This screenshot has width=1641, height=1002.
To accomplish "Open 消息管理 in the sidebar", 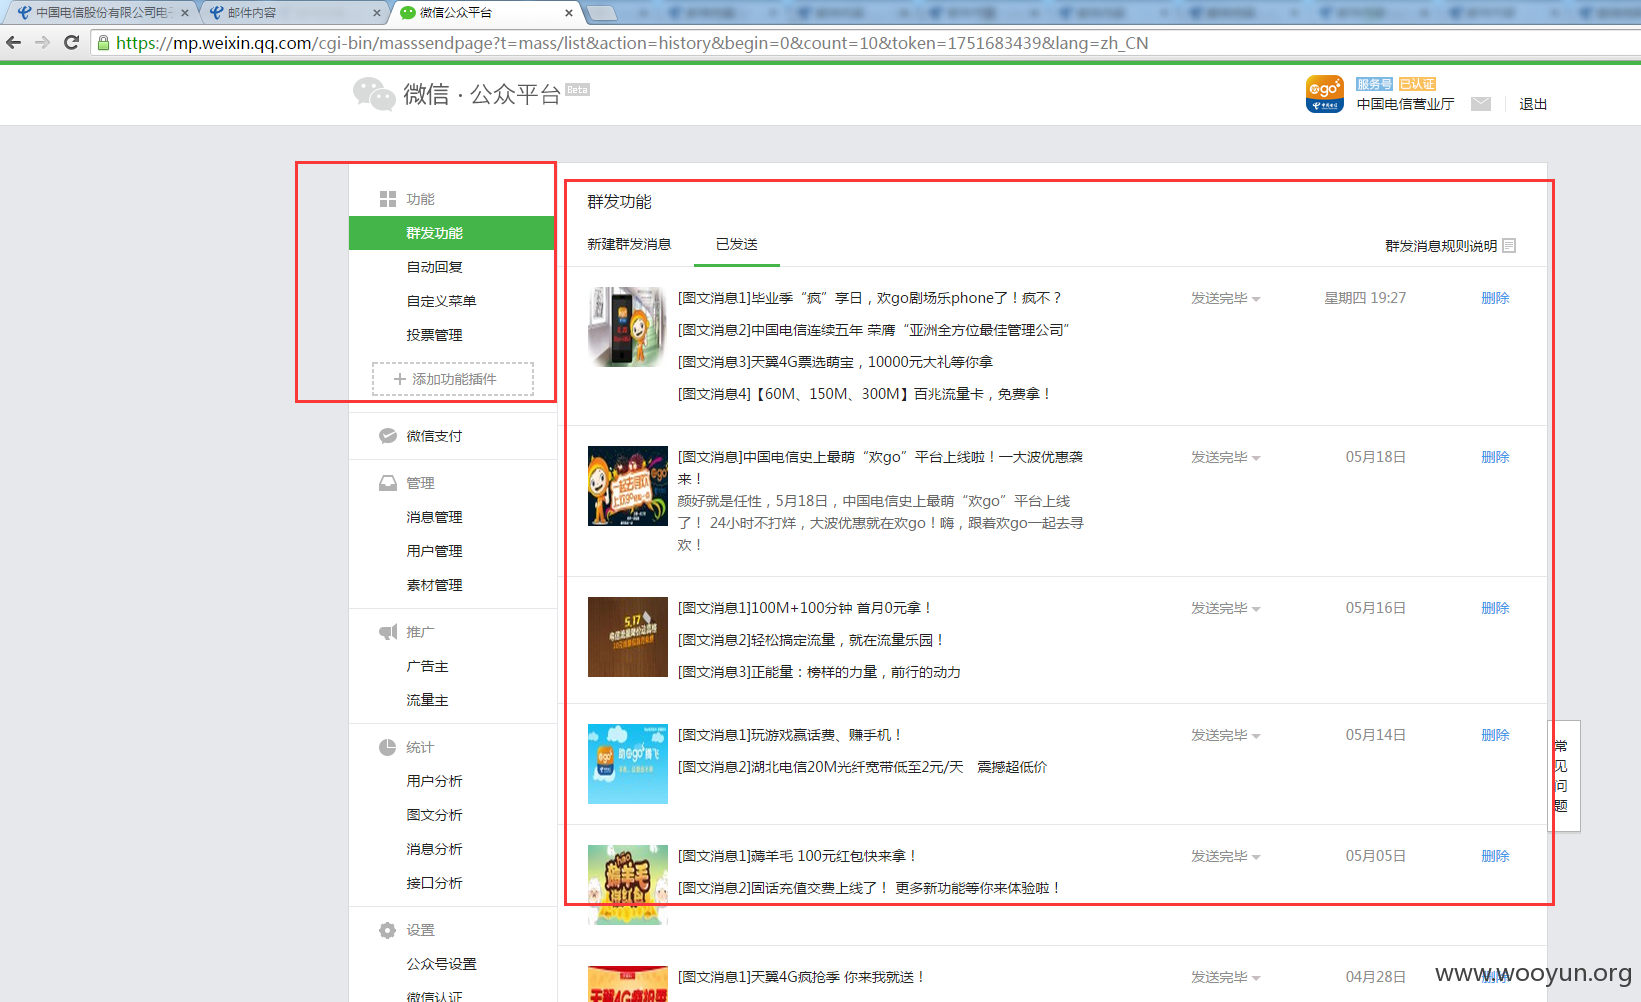I will pyautogui.click(x=434, y=517).
